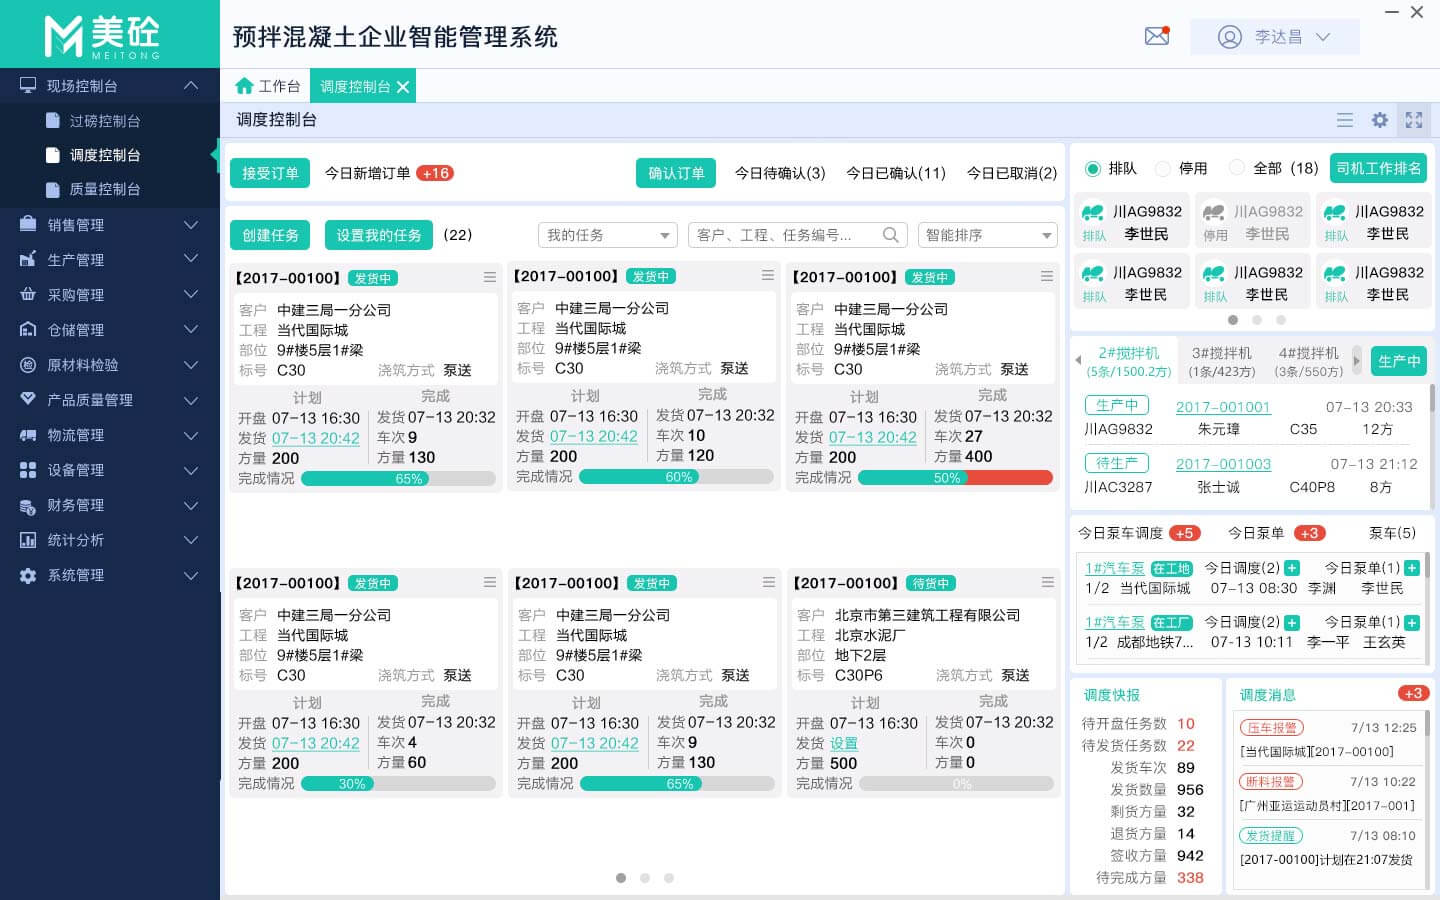Screen dimensions: 1440x900
Task: Open production order link 2017-001001
Action: click(1222, 407)
